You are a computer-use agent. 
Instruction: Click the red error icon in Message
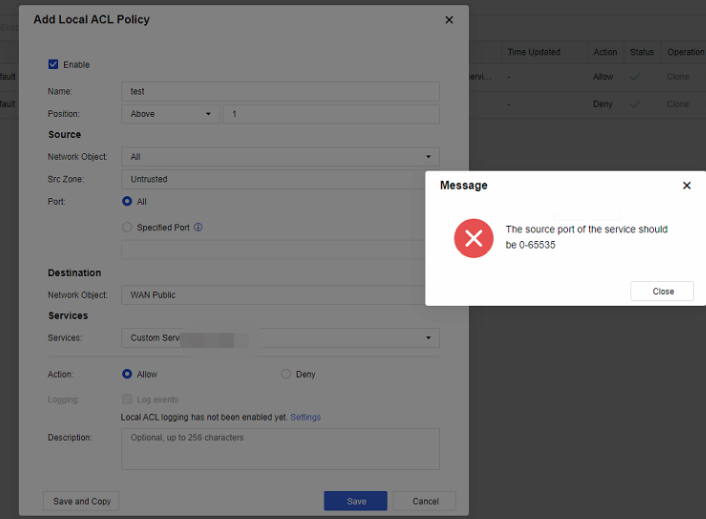coord(474,238)
